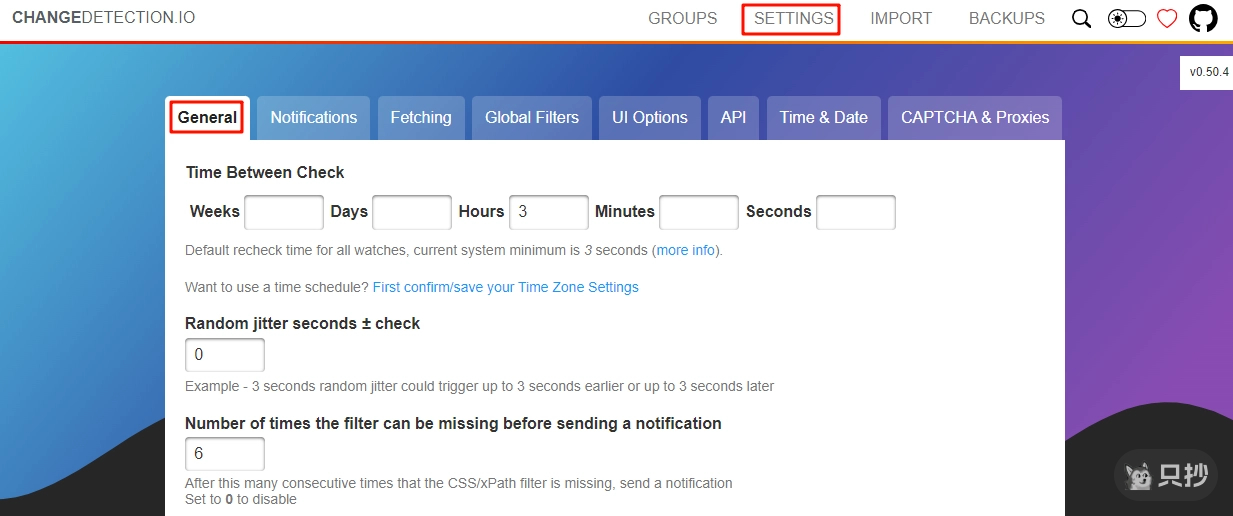Open the API tab
Viewport: 1233px width, 516px height.
pos(733,117)
